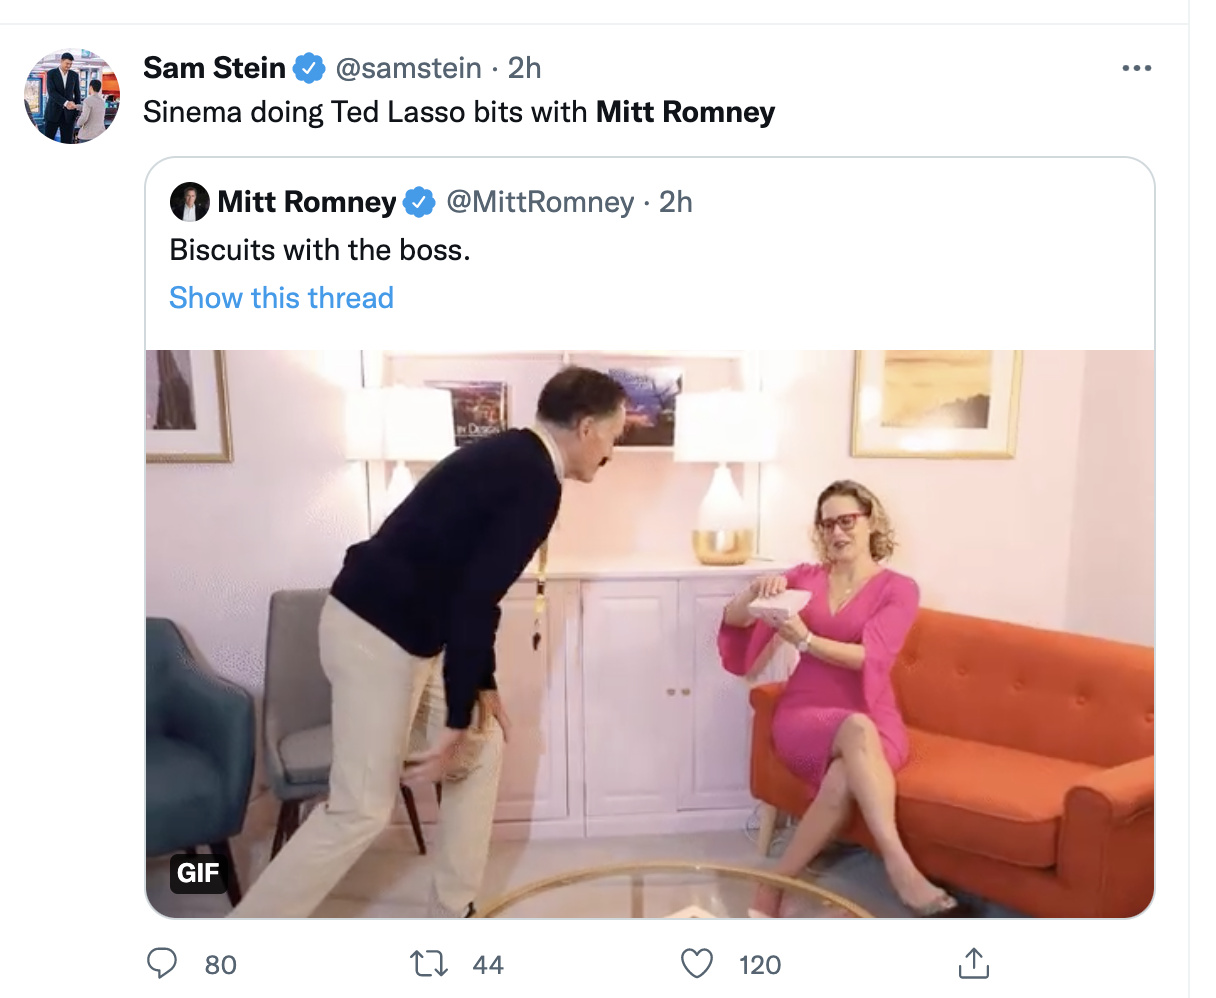
Task: Open Sam Stein's profile avatar
Action: pyautogui.click(x=72, y=96)
